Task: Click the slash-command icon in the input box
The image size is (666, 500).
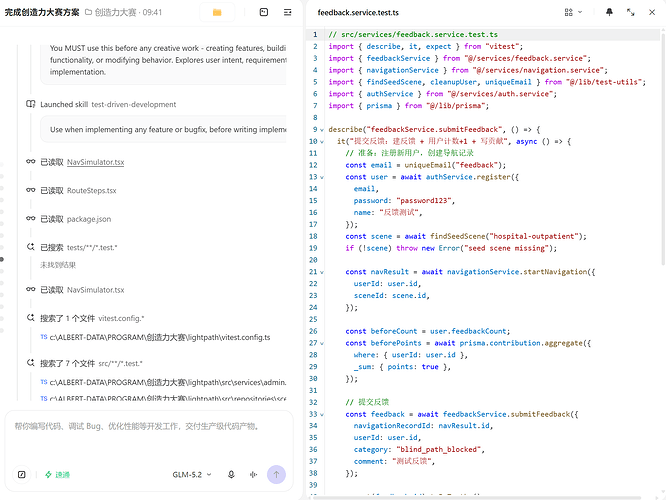Action: point(22,475)
